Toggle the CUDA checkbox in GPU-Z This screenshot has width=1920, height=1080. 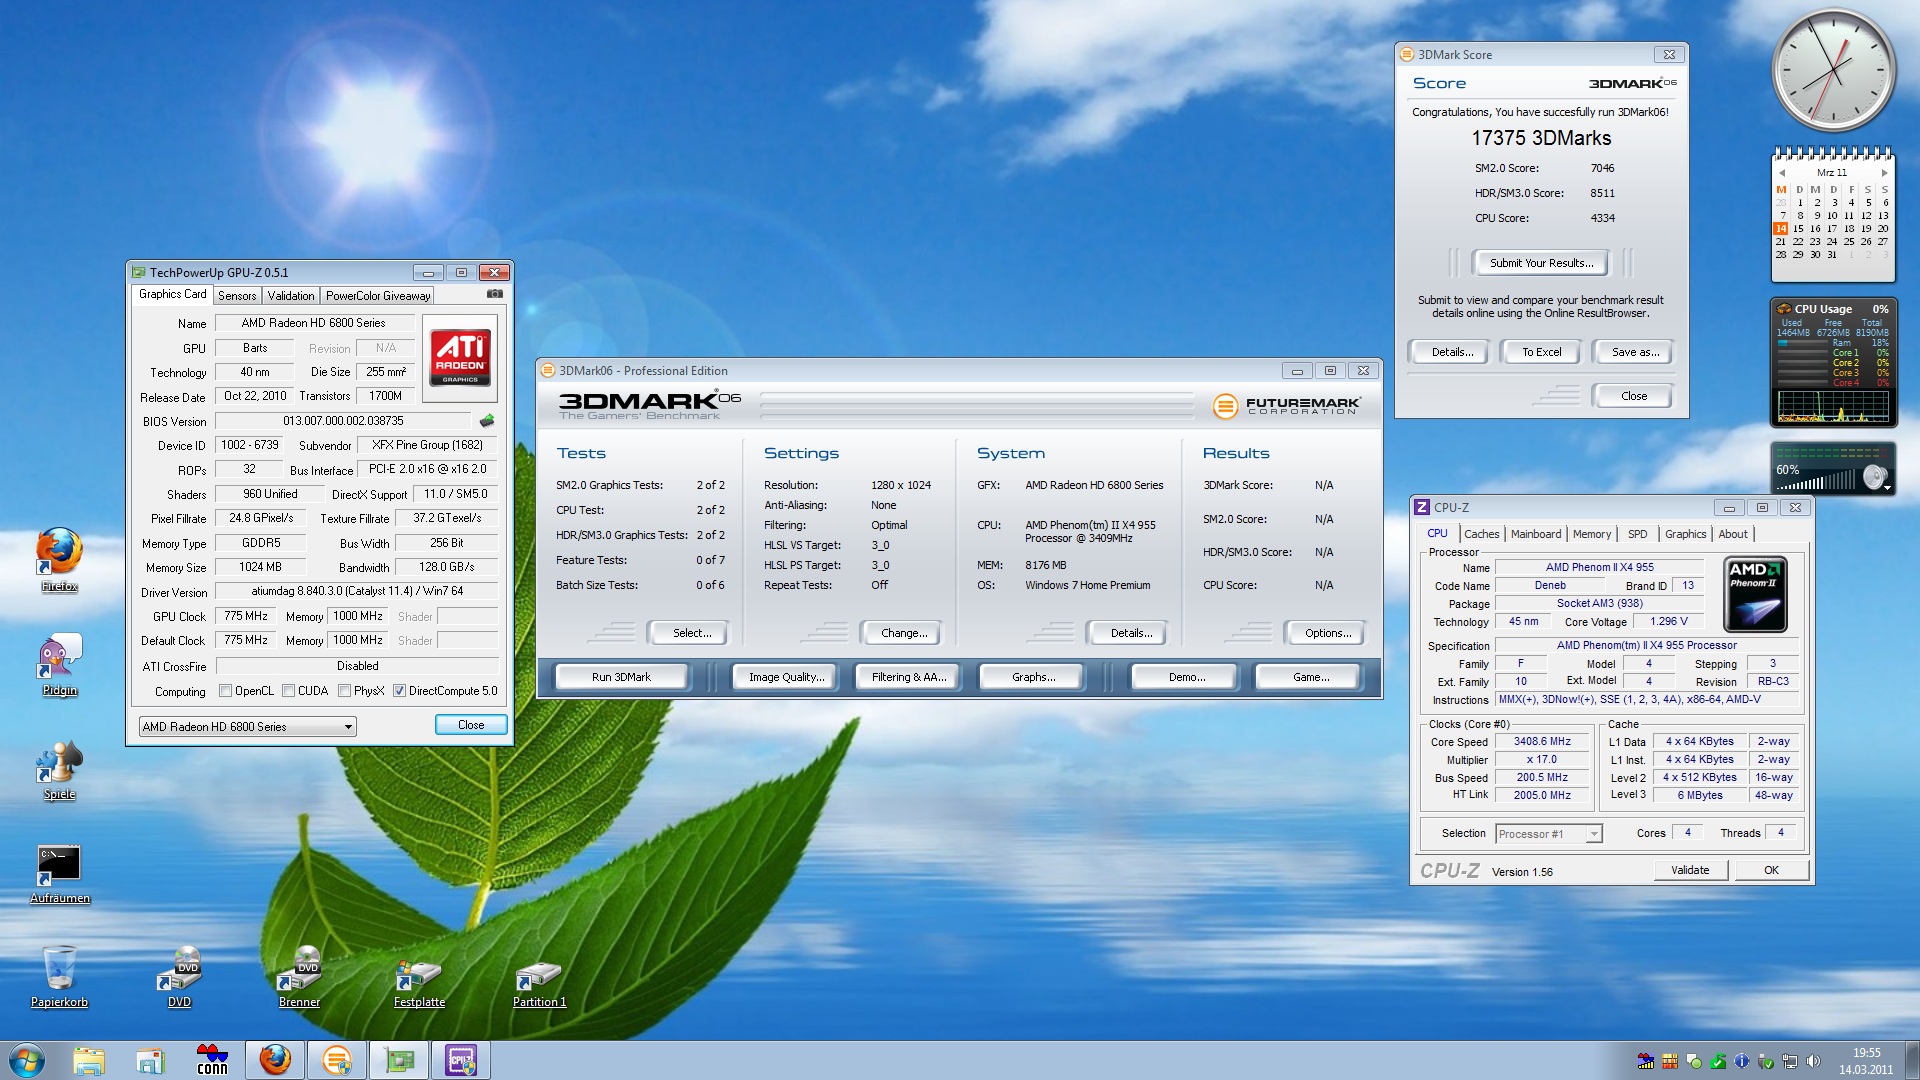(x=289, y=691)
